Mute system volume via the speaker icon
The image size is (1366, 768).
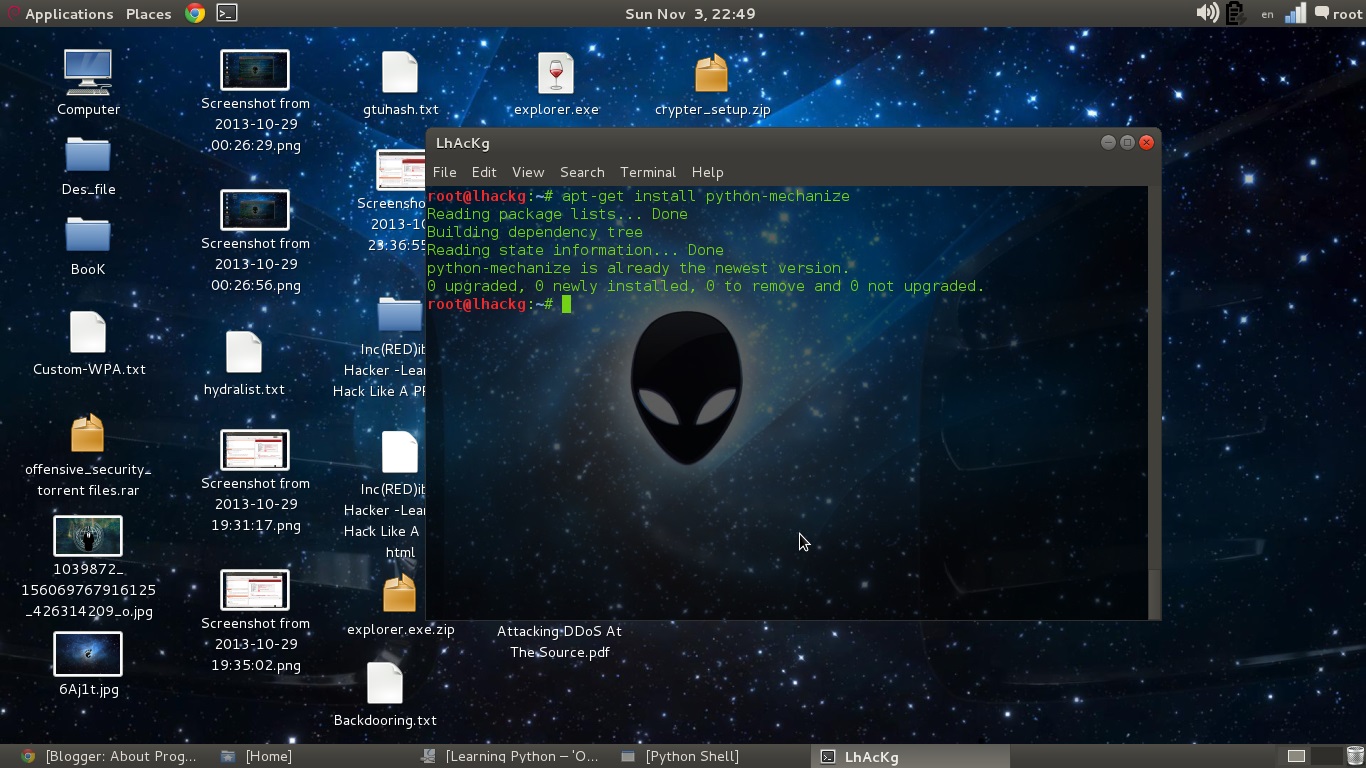1207,13
